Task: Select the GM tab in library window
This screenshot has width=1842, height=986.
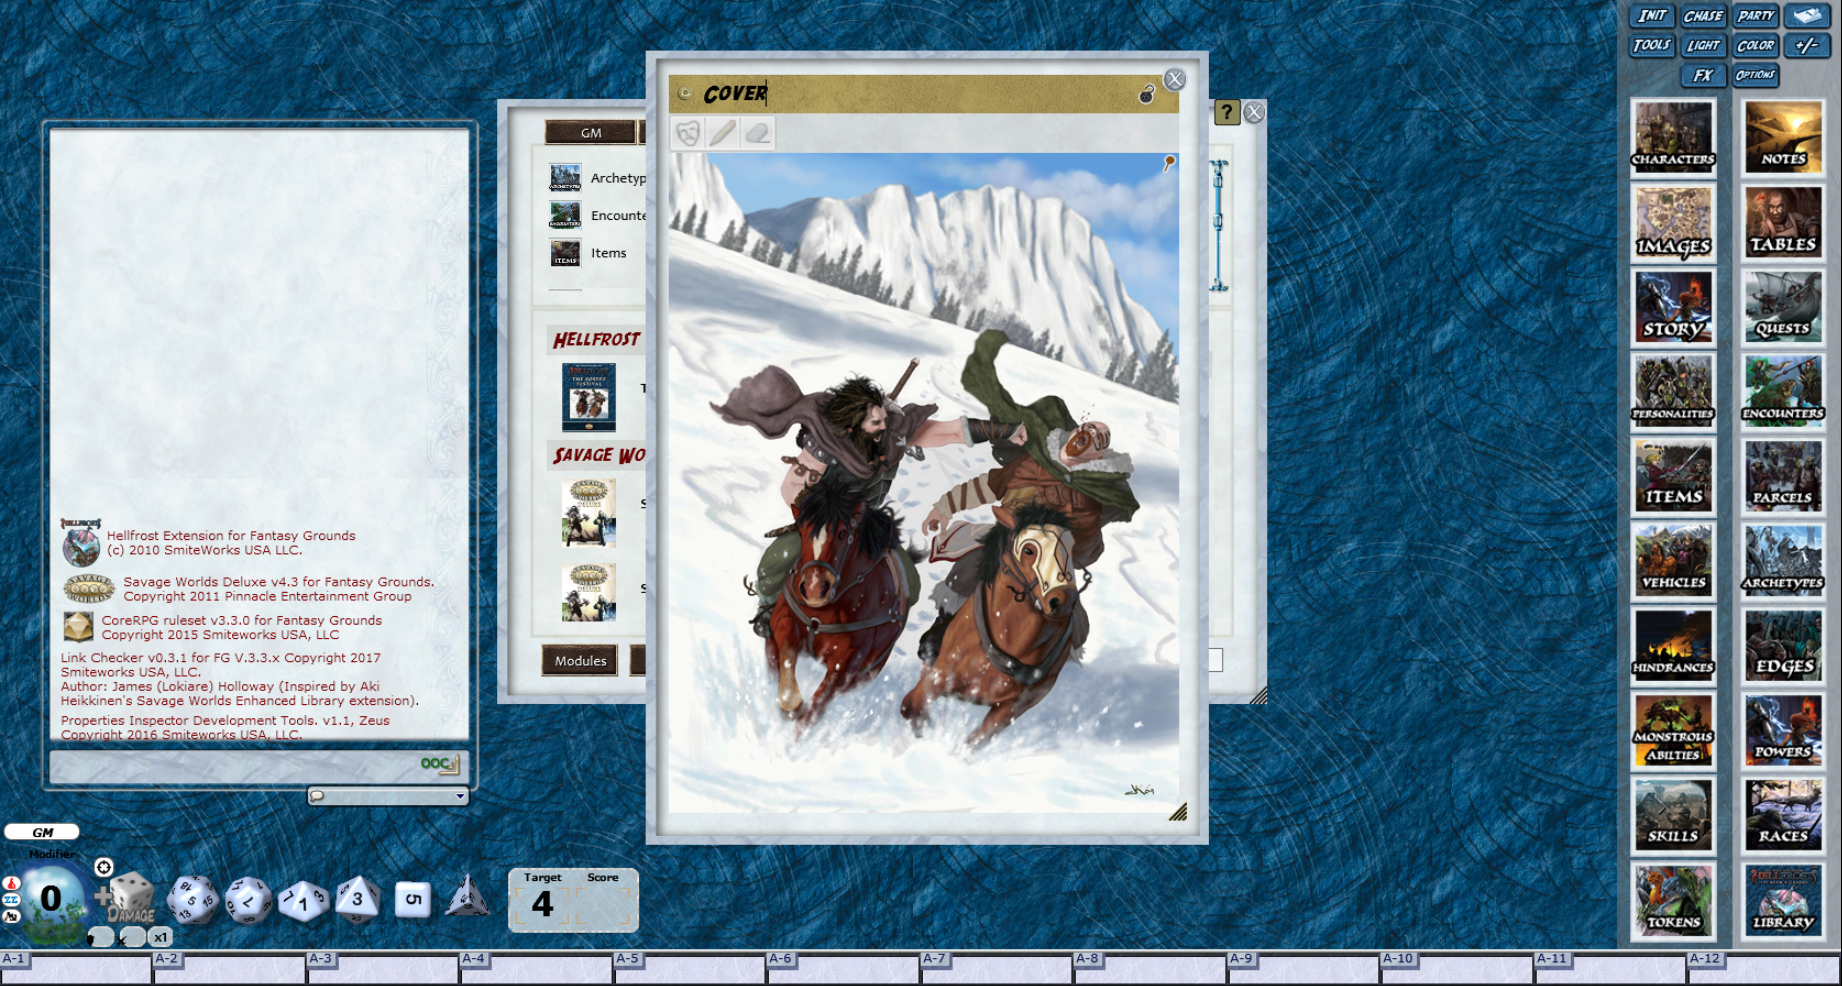Action: pyautogui.click(x=590, y=133)
